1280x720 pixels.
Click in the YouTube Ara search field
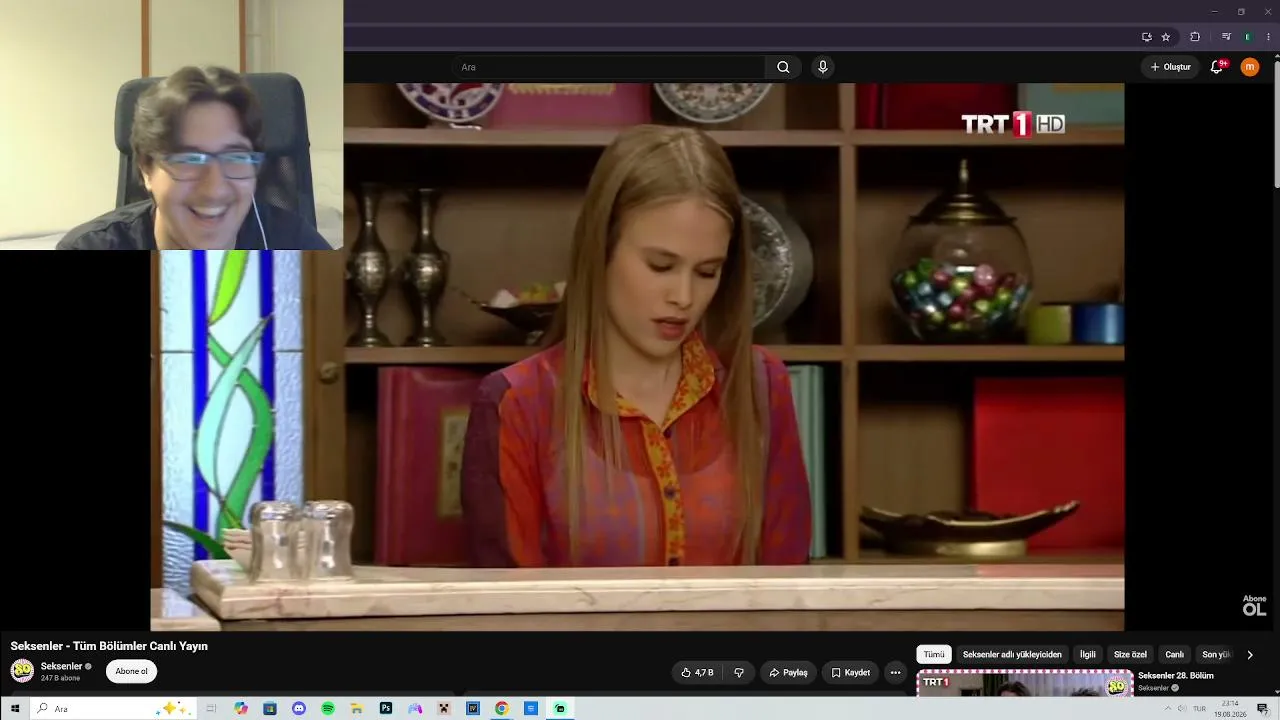[x=610, y=67]
